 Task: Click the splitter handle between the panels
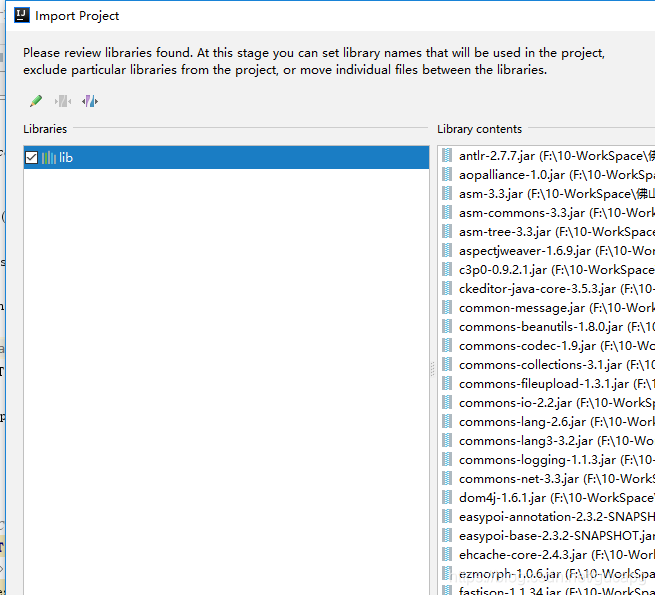pos(433,369)
